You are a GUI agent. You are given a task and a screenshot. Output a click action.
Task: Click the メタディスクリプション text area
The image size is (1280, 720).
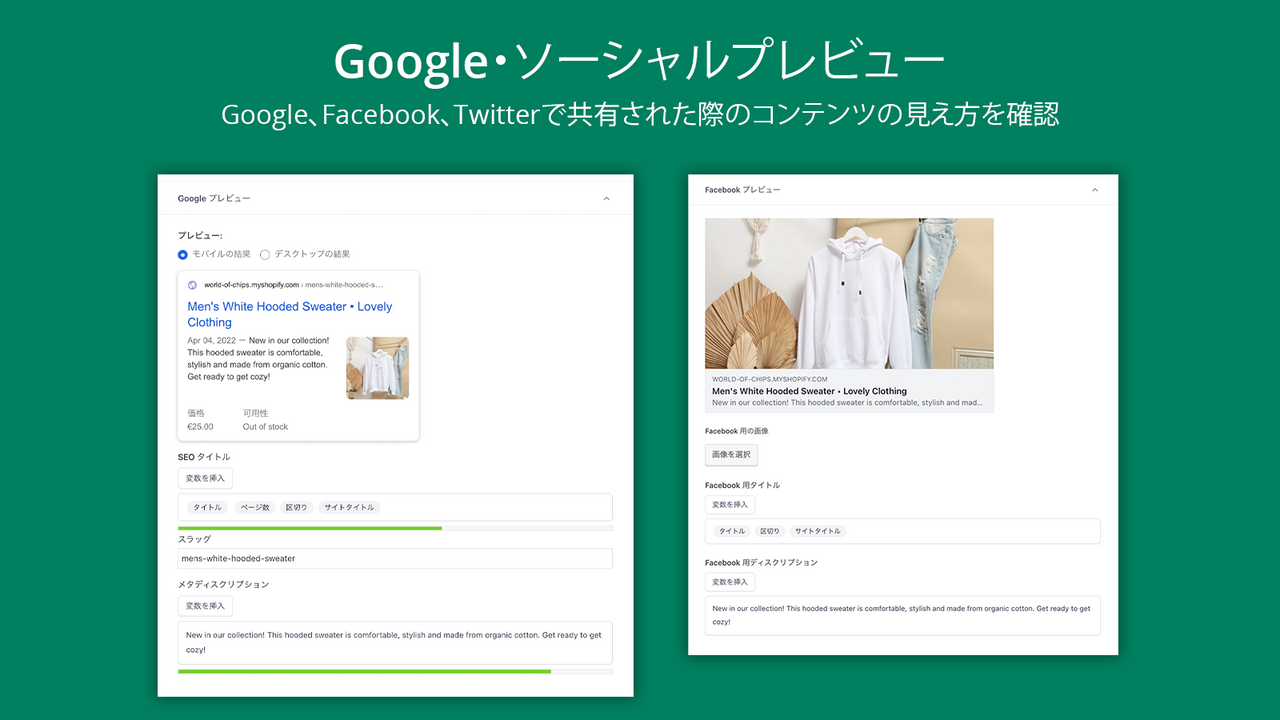[x=395, y=643]
